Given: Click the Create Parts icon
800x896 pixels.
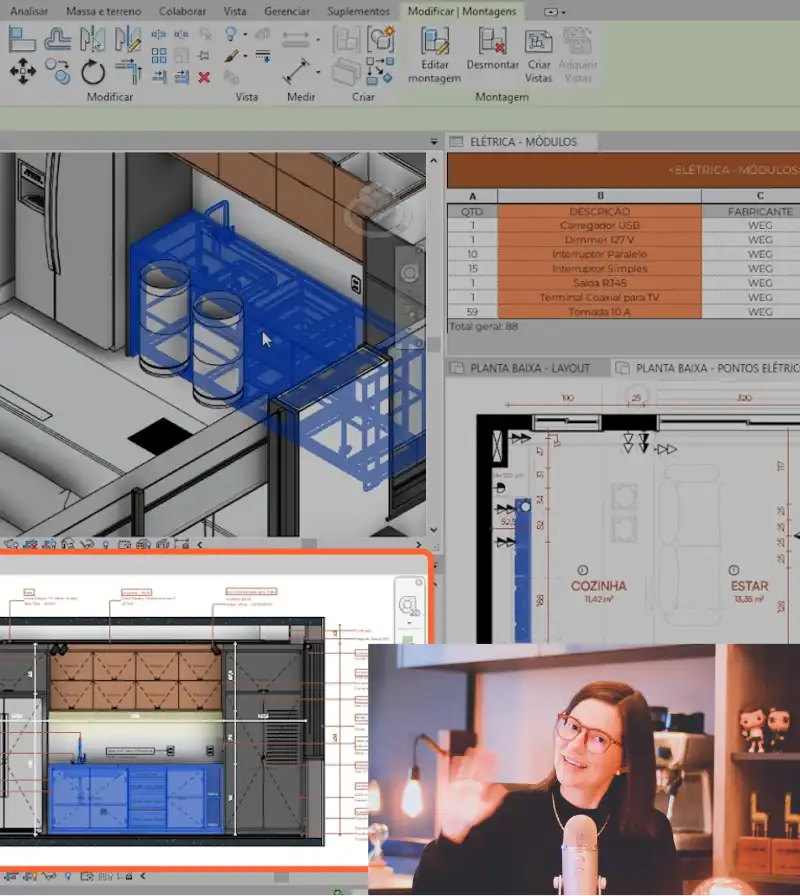Looking at the screenshot, I should 346,72.
